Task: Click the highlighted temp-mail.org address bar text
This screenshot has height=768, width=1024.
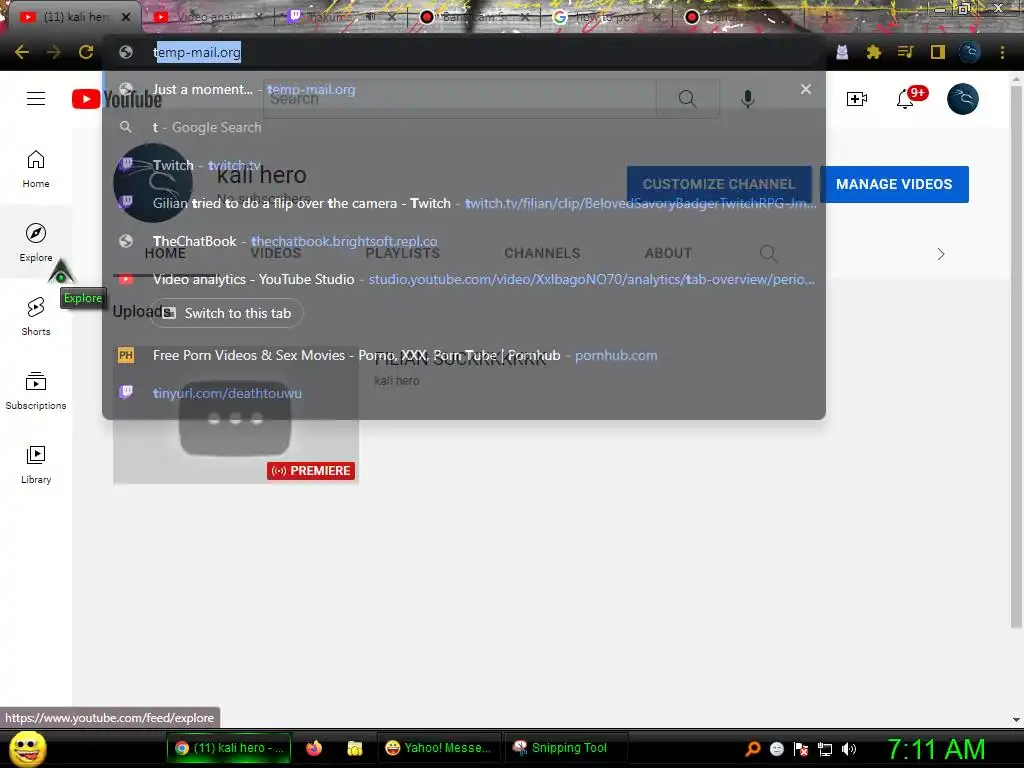Action: click(x=197, y=52)
